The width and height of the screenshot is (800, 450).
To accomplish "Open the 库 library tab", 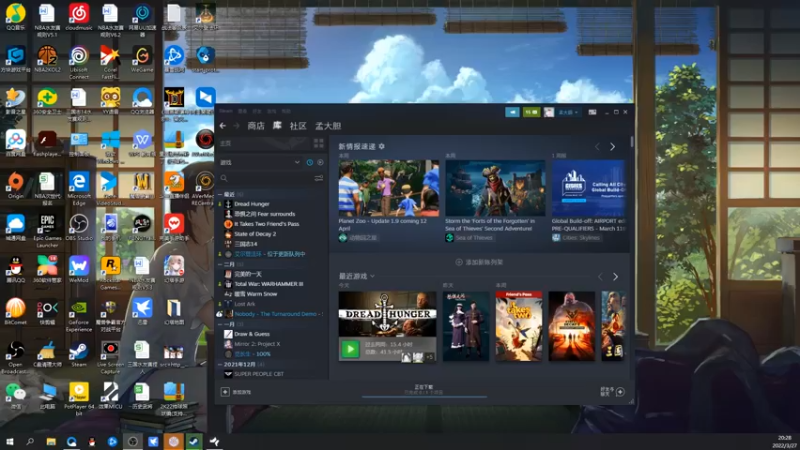I will coord(277,126).
